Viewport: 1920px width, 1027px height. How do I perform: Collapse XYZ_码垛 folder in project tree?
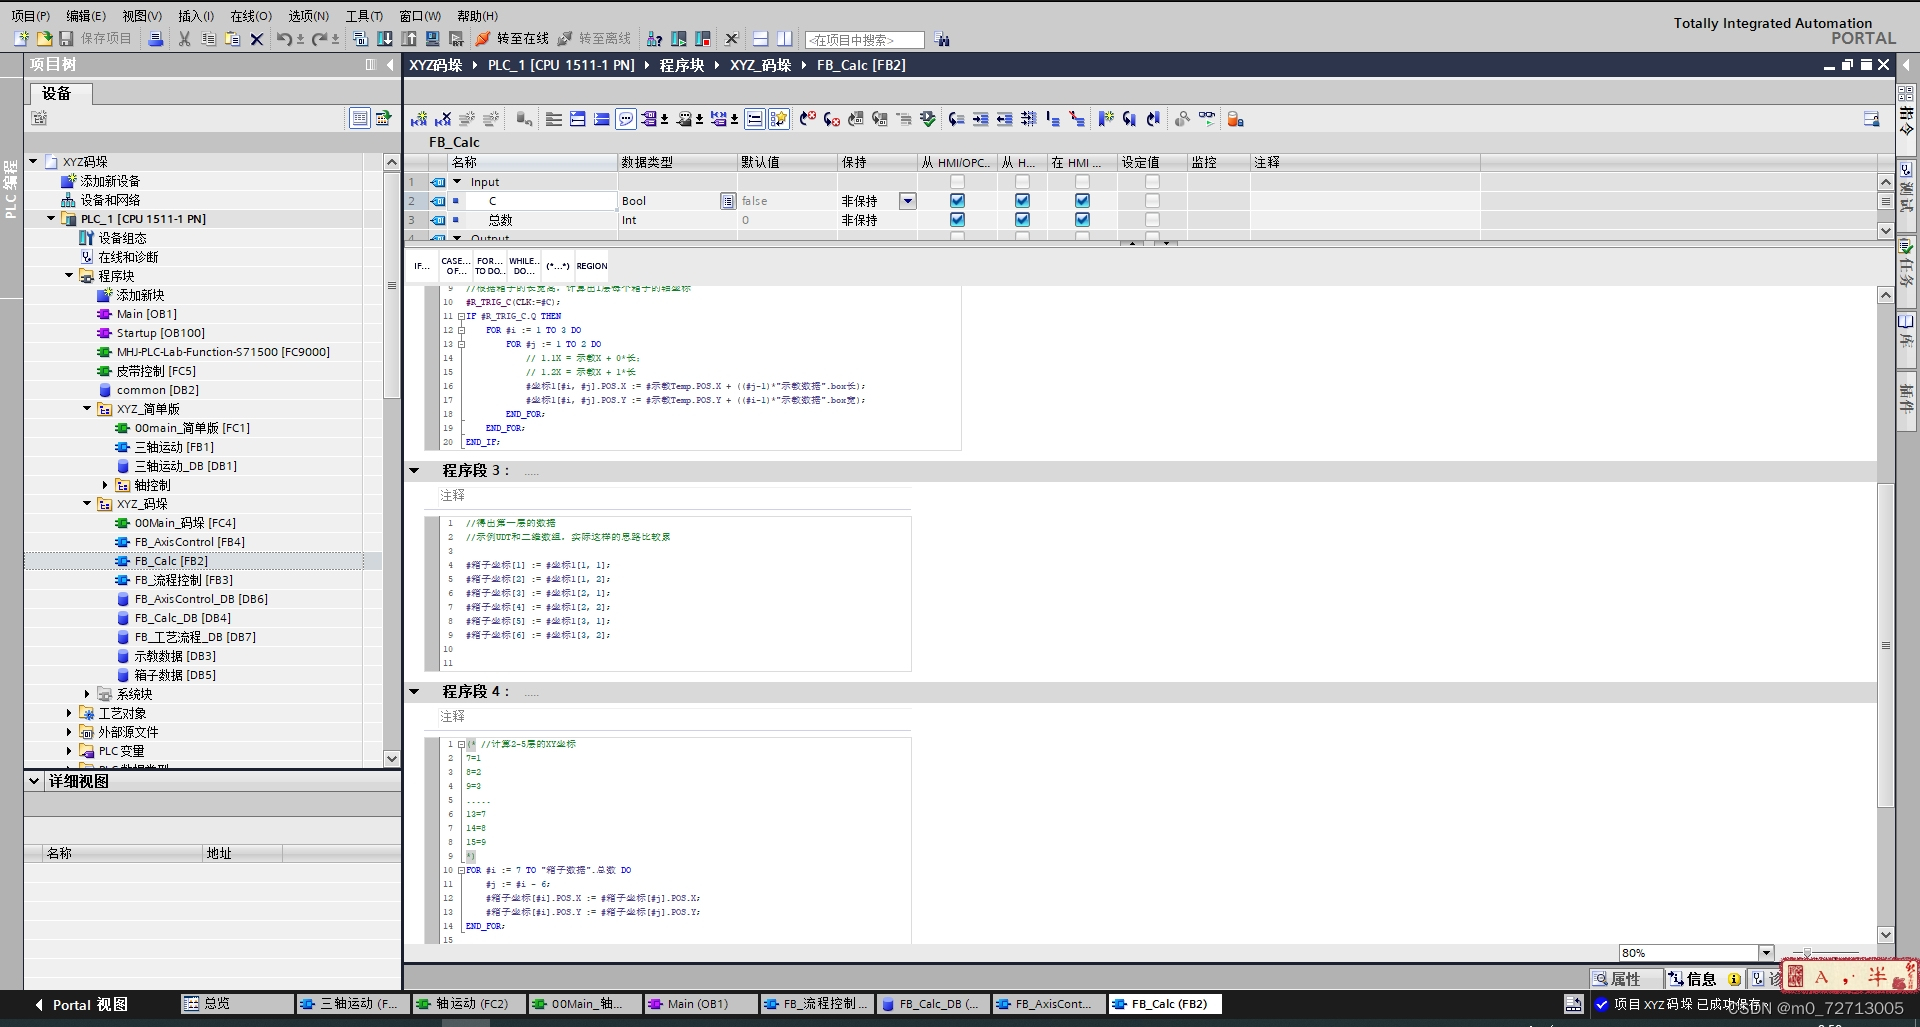(x=87, y=504)
